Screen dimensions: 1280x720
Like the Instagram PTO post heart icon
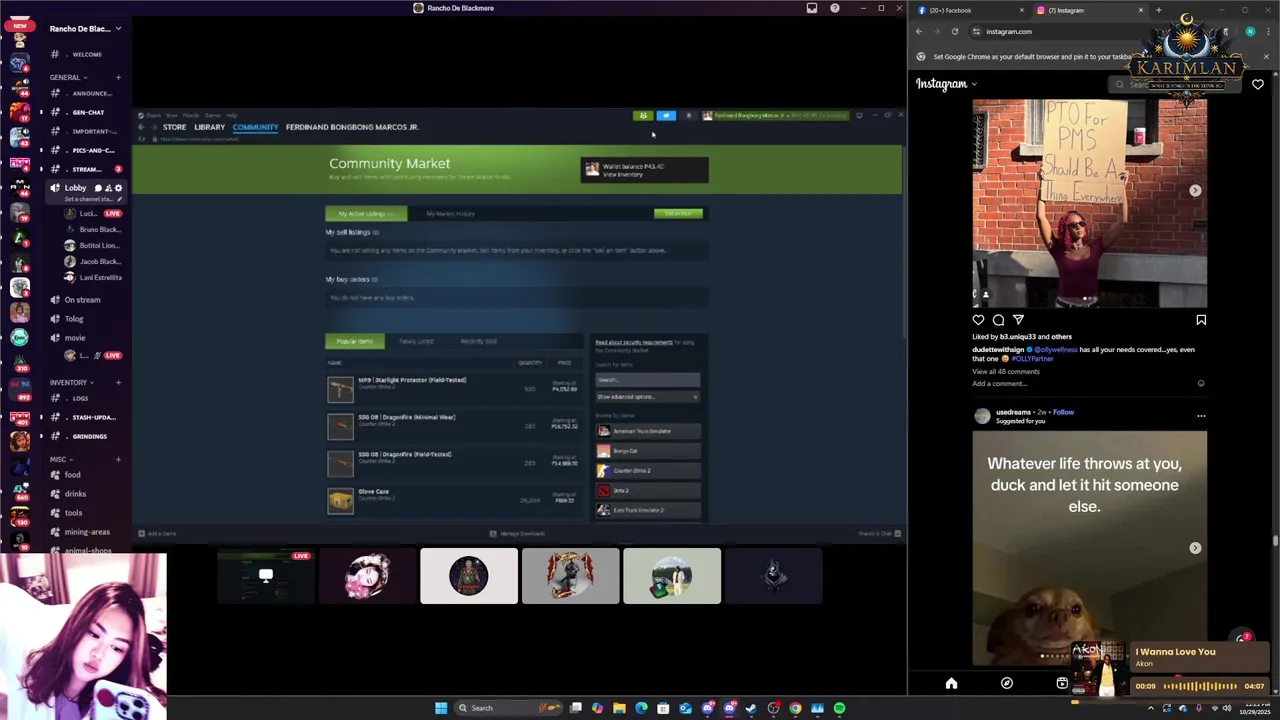tap(978, 320)
